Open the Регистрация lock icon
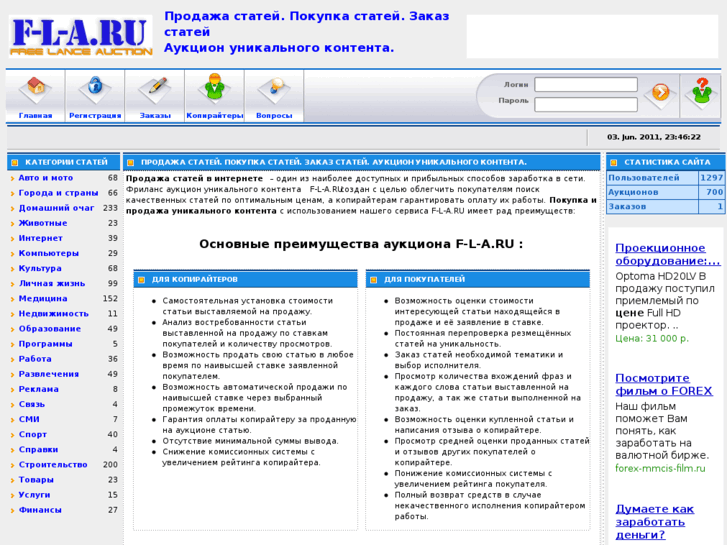 [95, 88]
